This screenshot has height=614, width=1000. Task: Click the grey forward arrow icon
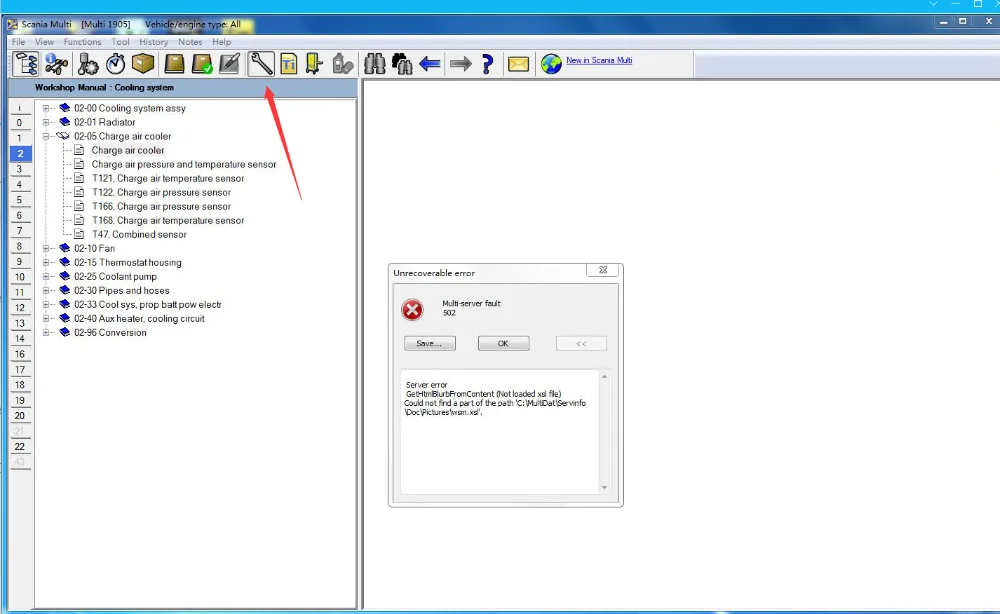tap(460, 64)
